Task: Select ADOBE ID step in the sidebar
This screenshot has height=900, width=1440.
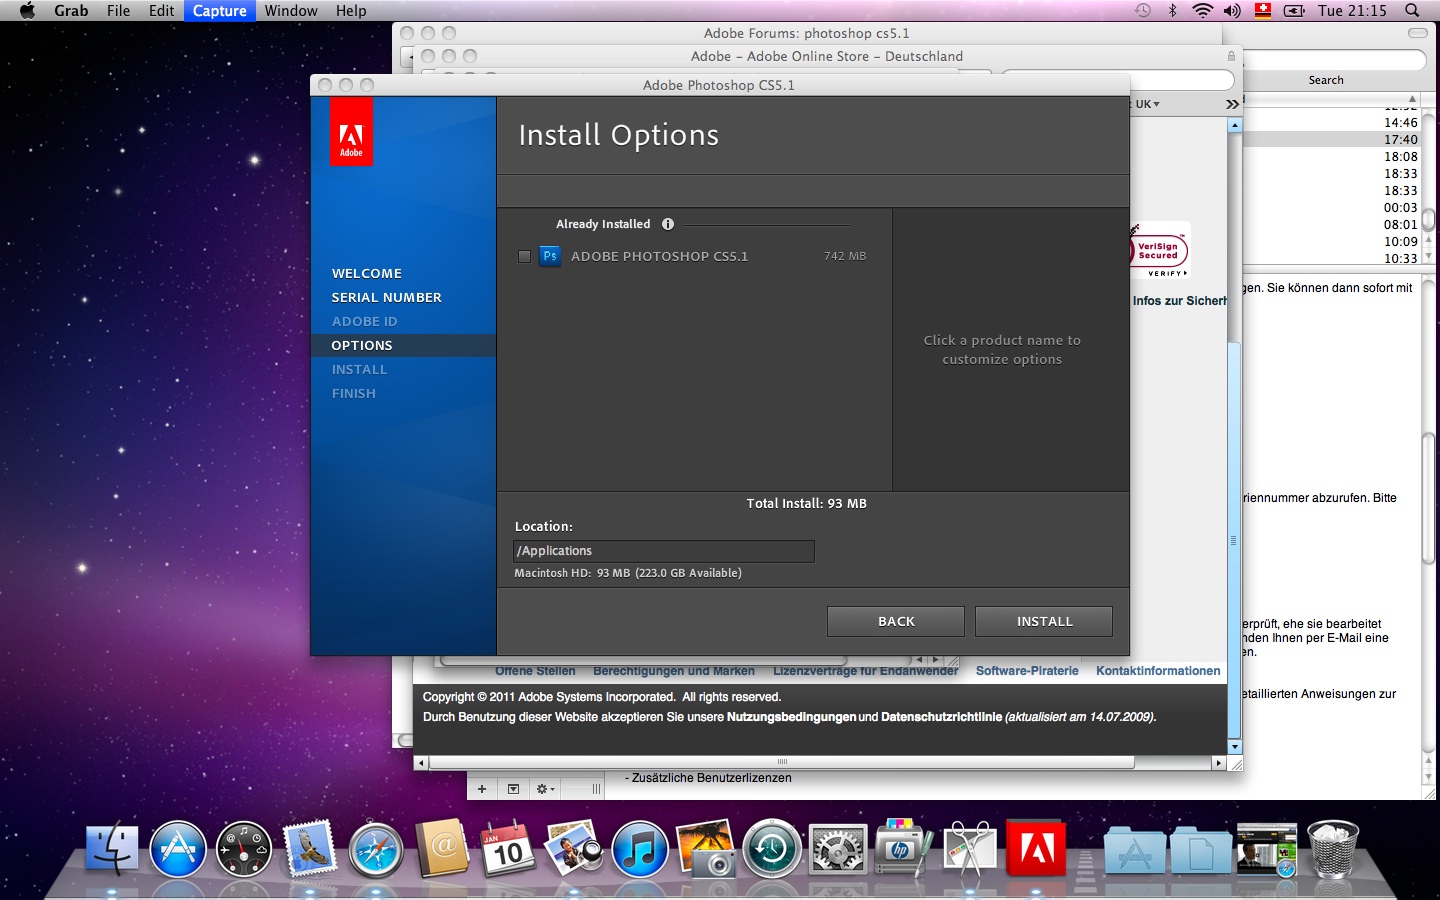Action: click(364, 321)
